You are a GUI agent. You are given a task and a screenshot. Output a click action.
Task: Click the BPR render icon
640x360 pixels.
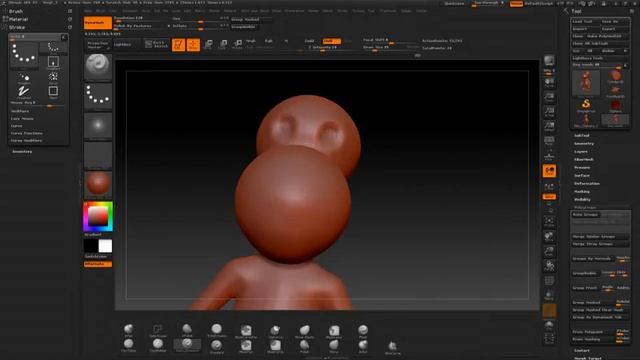point(549,61)
